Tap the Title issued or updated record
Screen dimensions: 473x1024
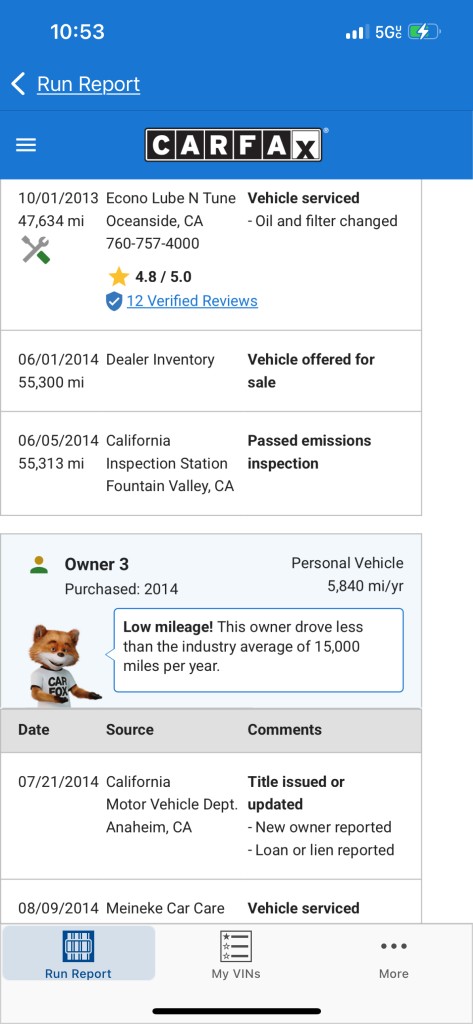pos(210,816)
